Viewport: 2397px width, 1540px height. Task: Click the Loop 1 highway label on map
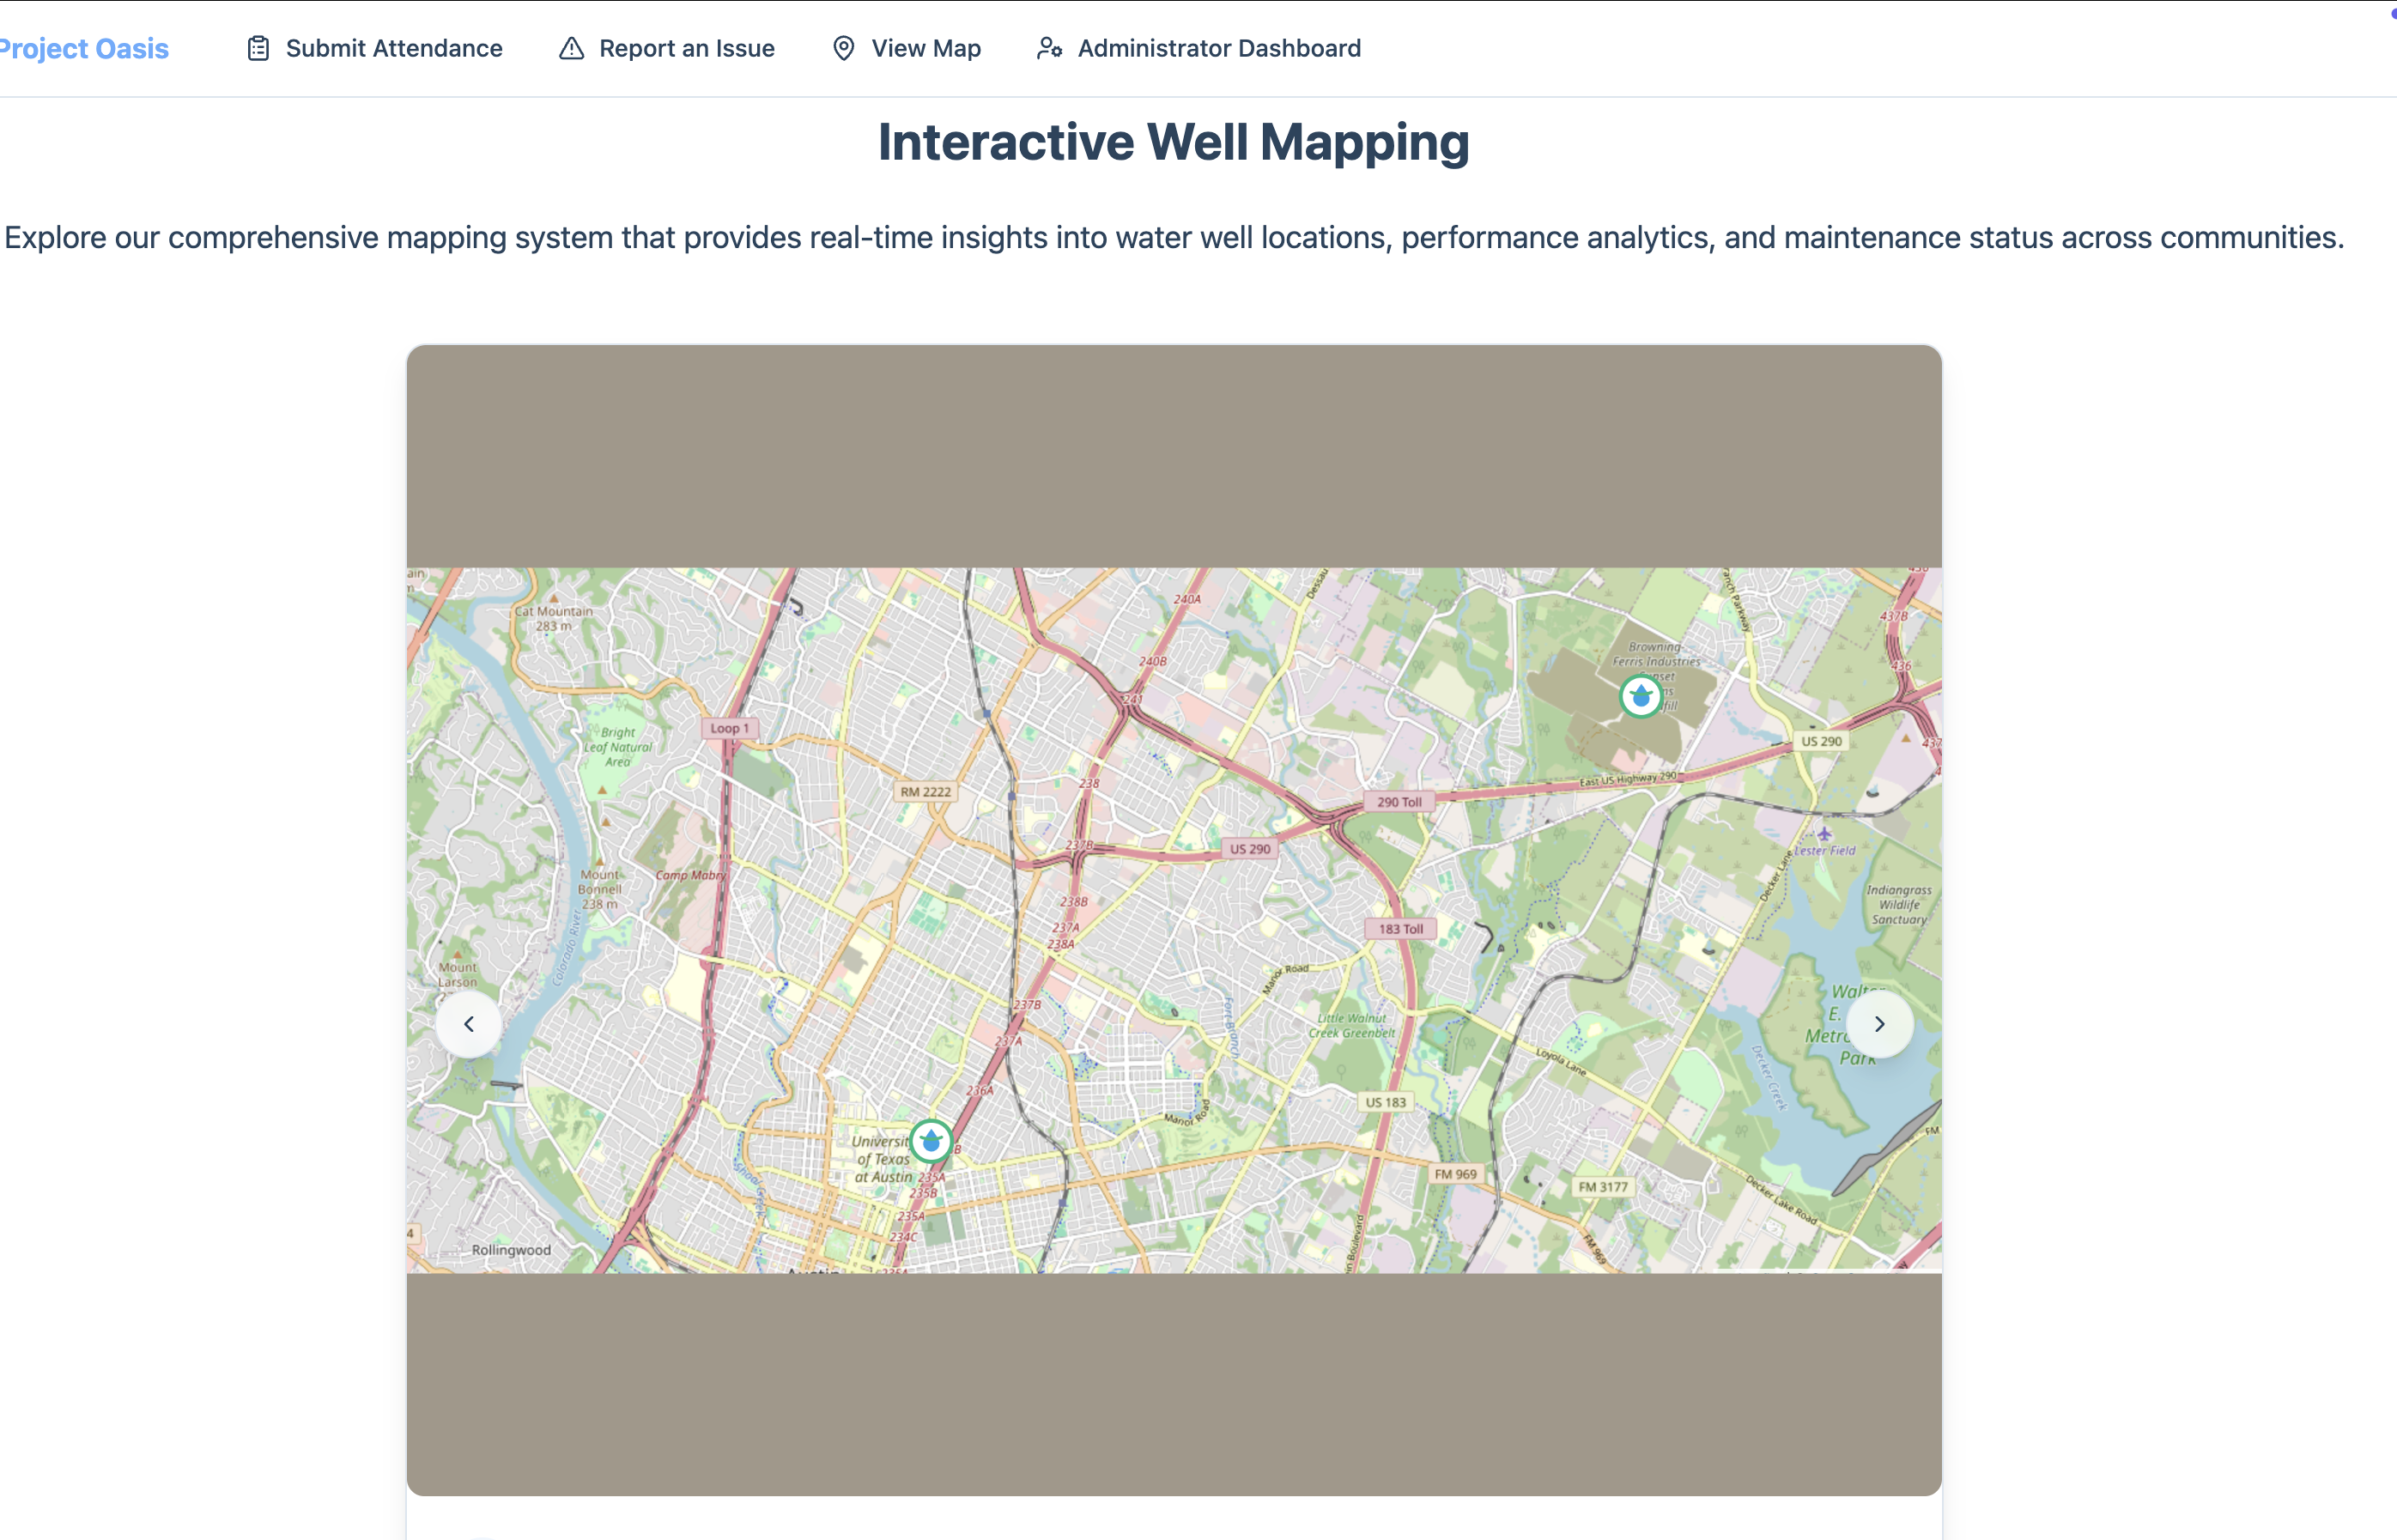point(729,728)
